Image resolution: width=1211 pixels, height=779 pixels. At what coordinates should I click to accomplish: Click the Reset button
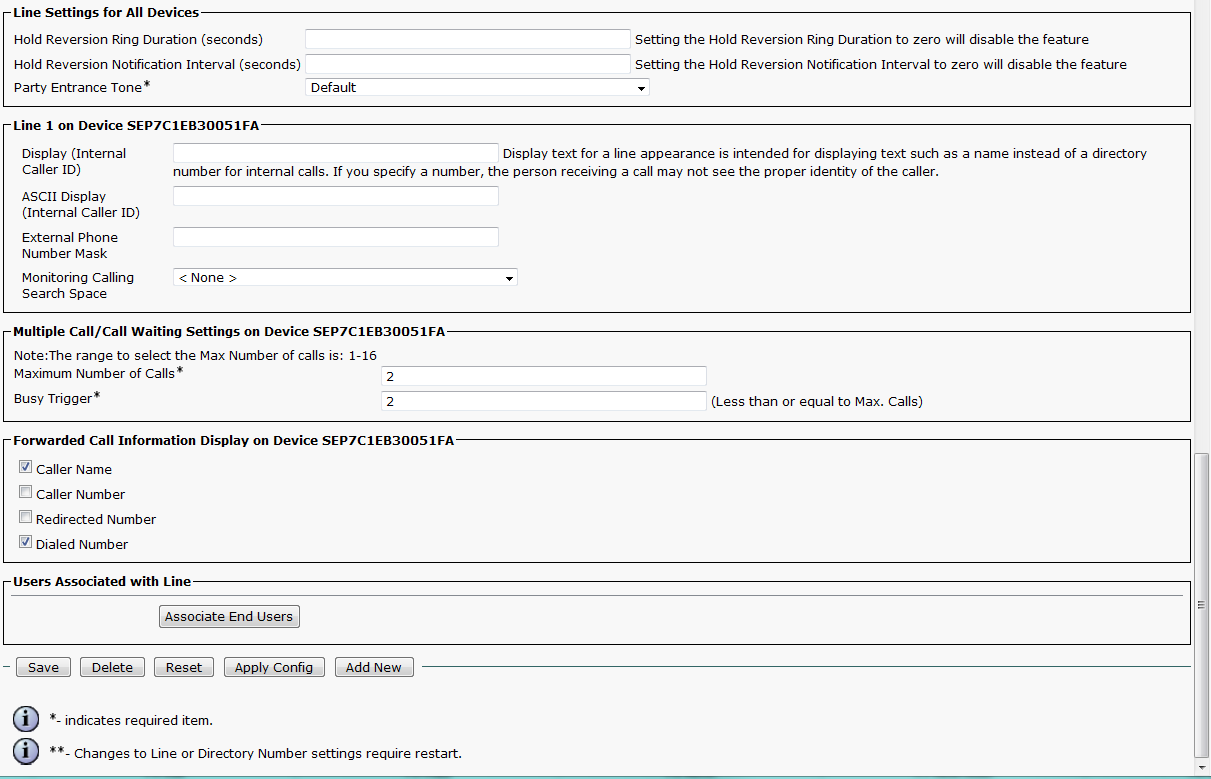tap(184, 667)
